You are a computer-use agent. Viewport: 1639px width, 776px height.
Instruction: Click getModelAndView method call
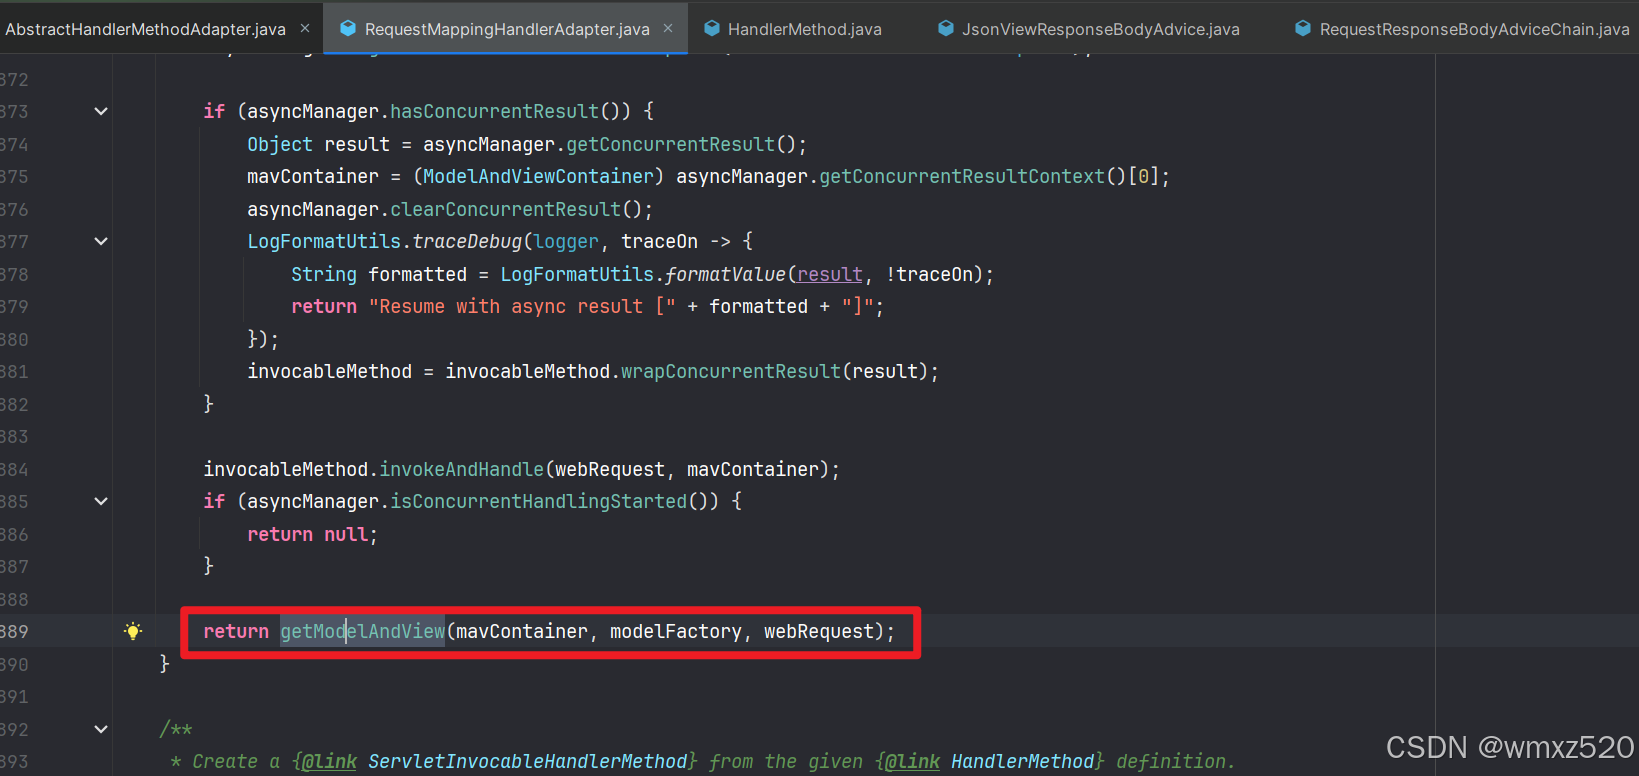tap(362, 631)
